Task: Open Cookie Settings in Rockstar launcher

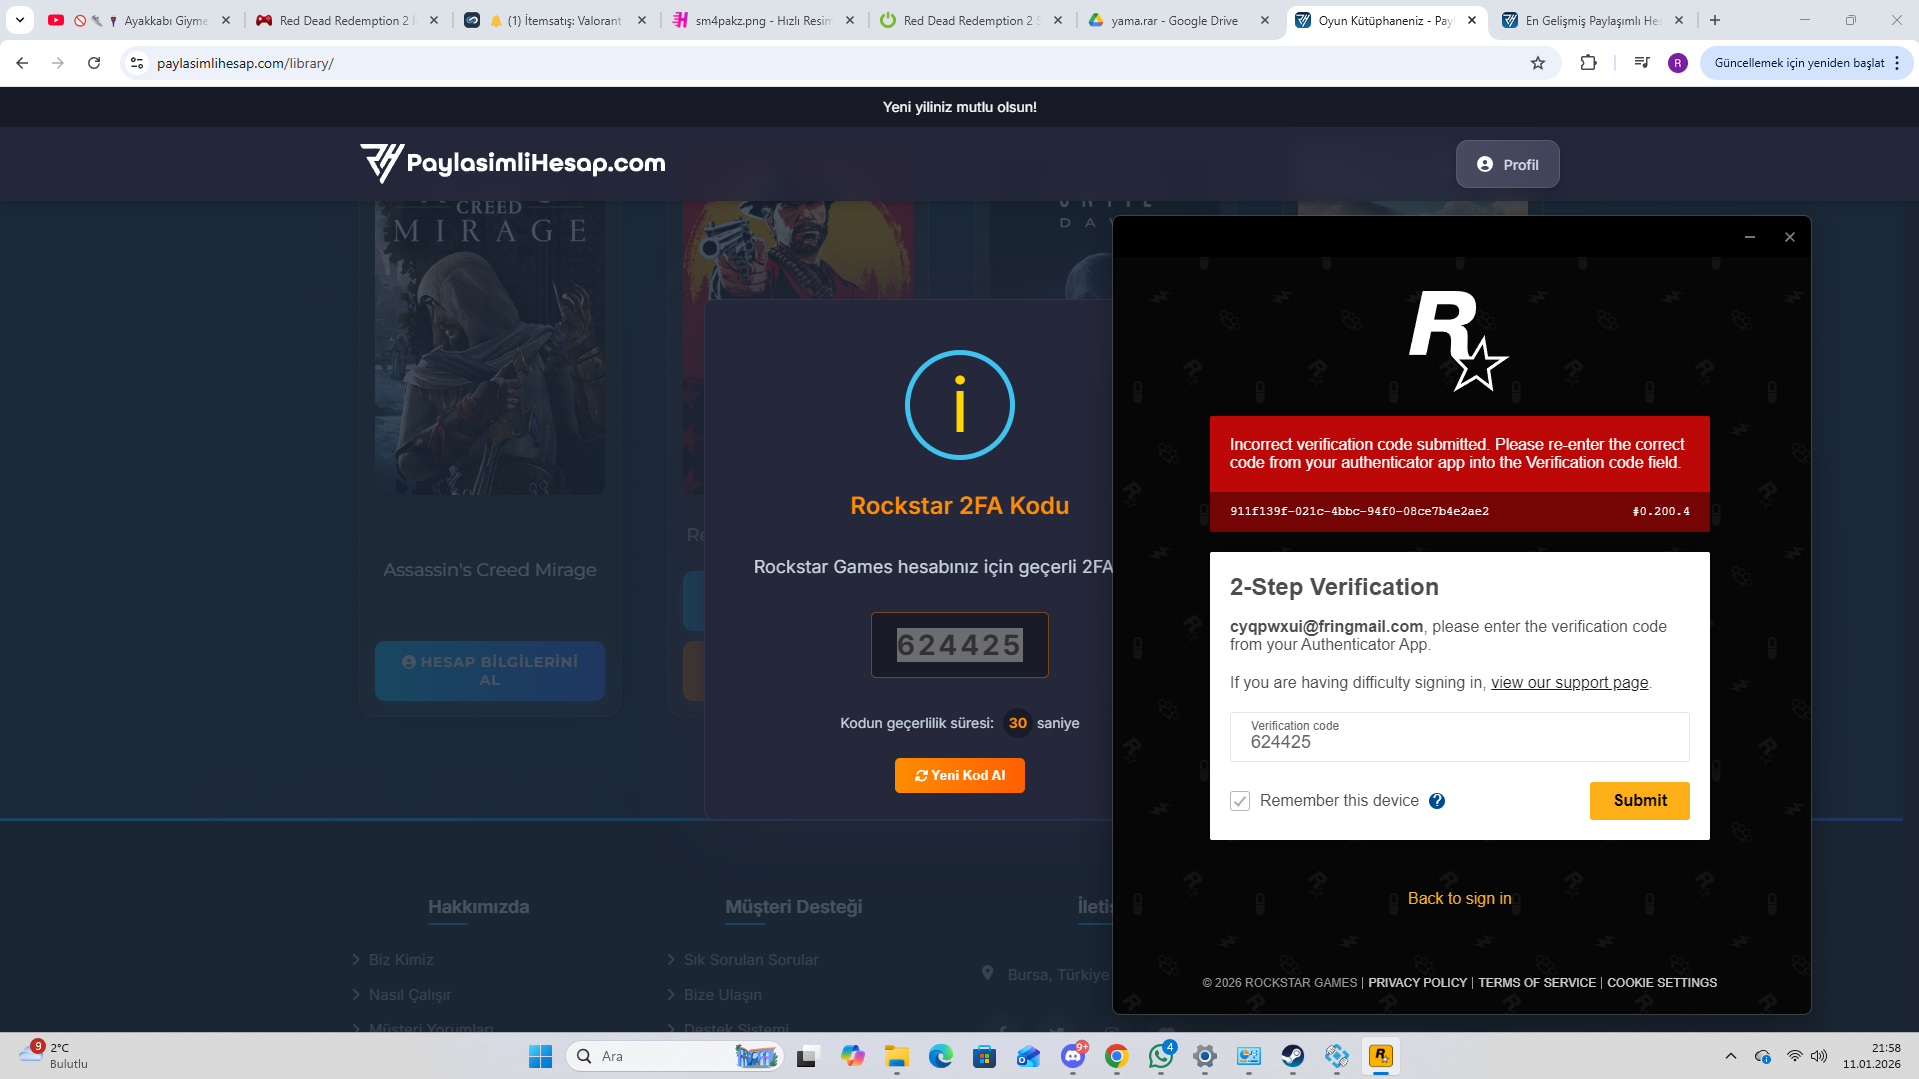Action: pyautogui.click(x=1662, y=983)
